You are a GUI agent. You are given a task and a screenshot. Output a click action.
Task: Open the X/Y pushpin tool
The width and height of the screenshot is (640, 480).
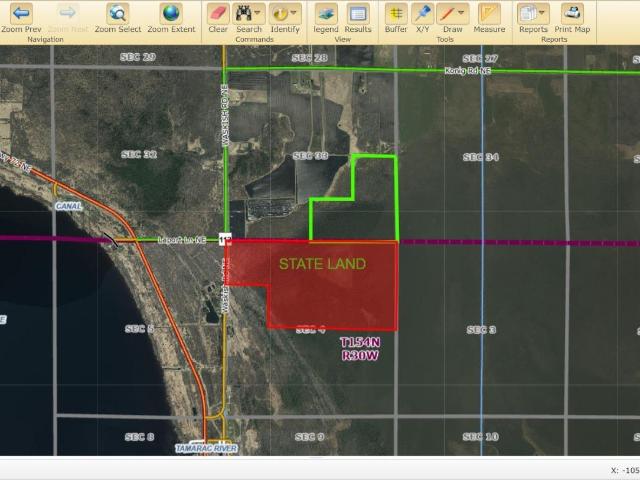(x=422, y=13)
